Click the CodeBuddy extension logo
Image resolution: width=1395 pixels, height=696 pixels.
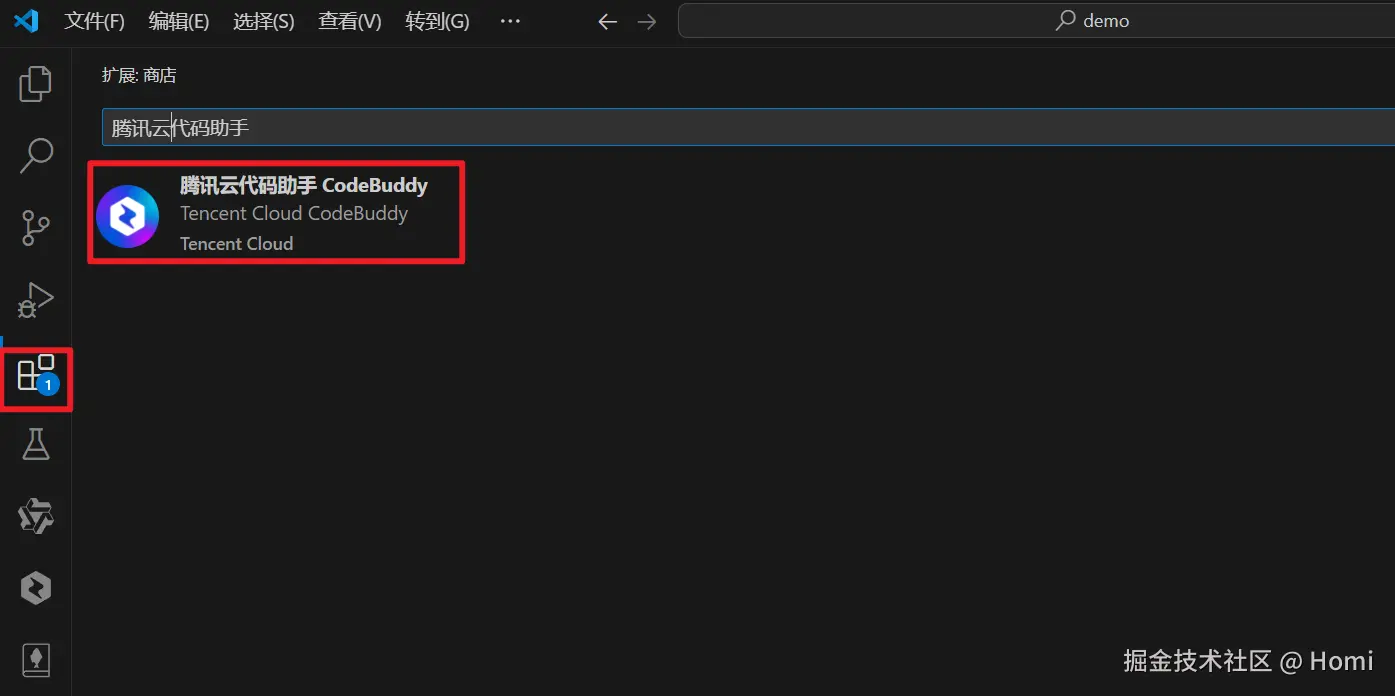(128, 216)
